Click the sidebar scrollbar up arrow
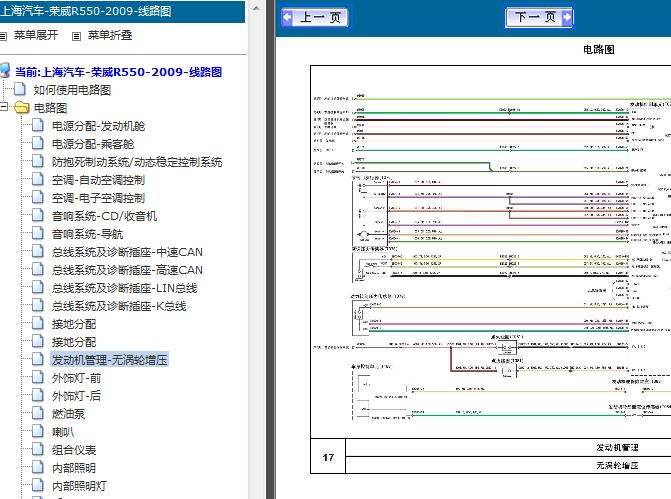 click(256, 8)
